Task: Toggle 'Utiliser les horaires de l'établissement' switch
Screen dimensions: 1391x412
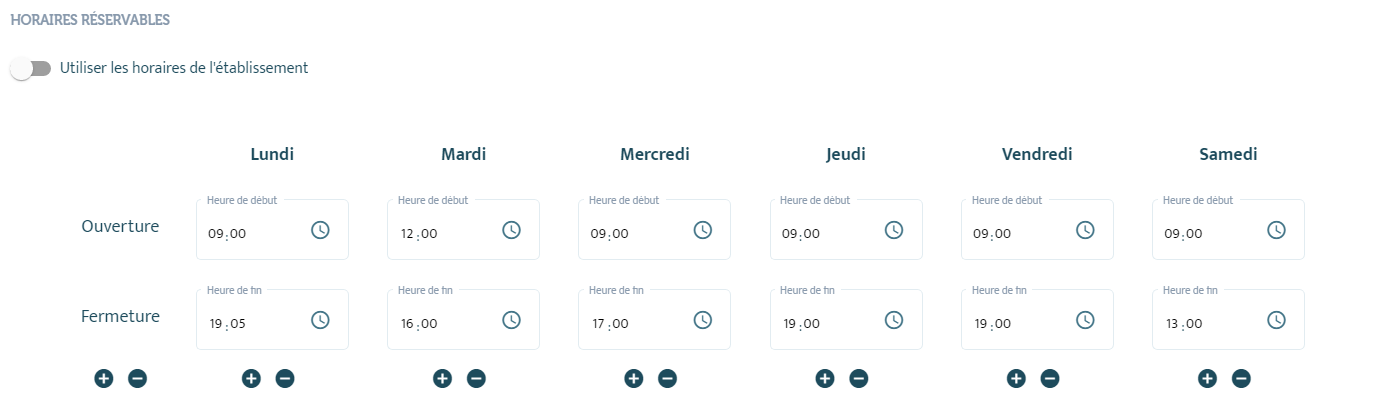Action: pos(30,69)
